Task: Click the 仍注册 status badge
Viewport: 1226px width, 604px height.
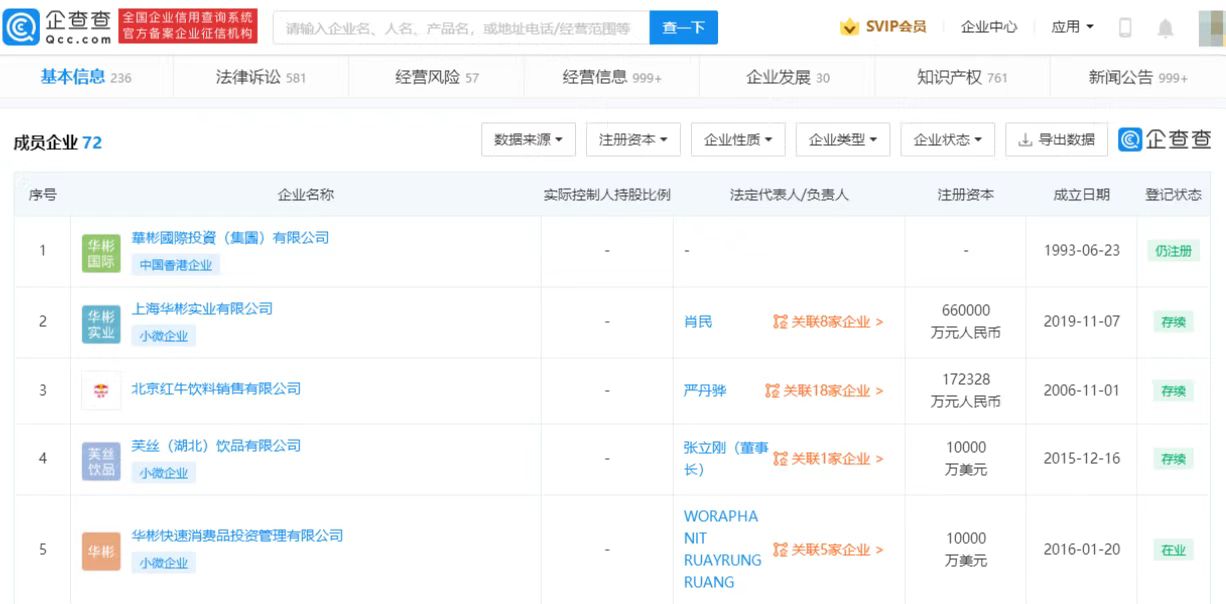Action: pyautogui.click(x=1174, y=252)
